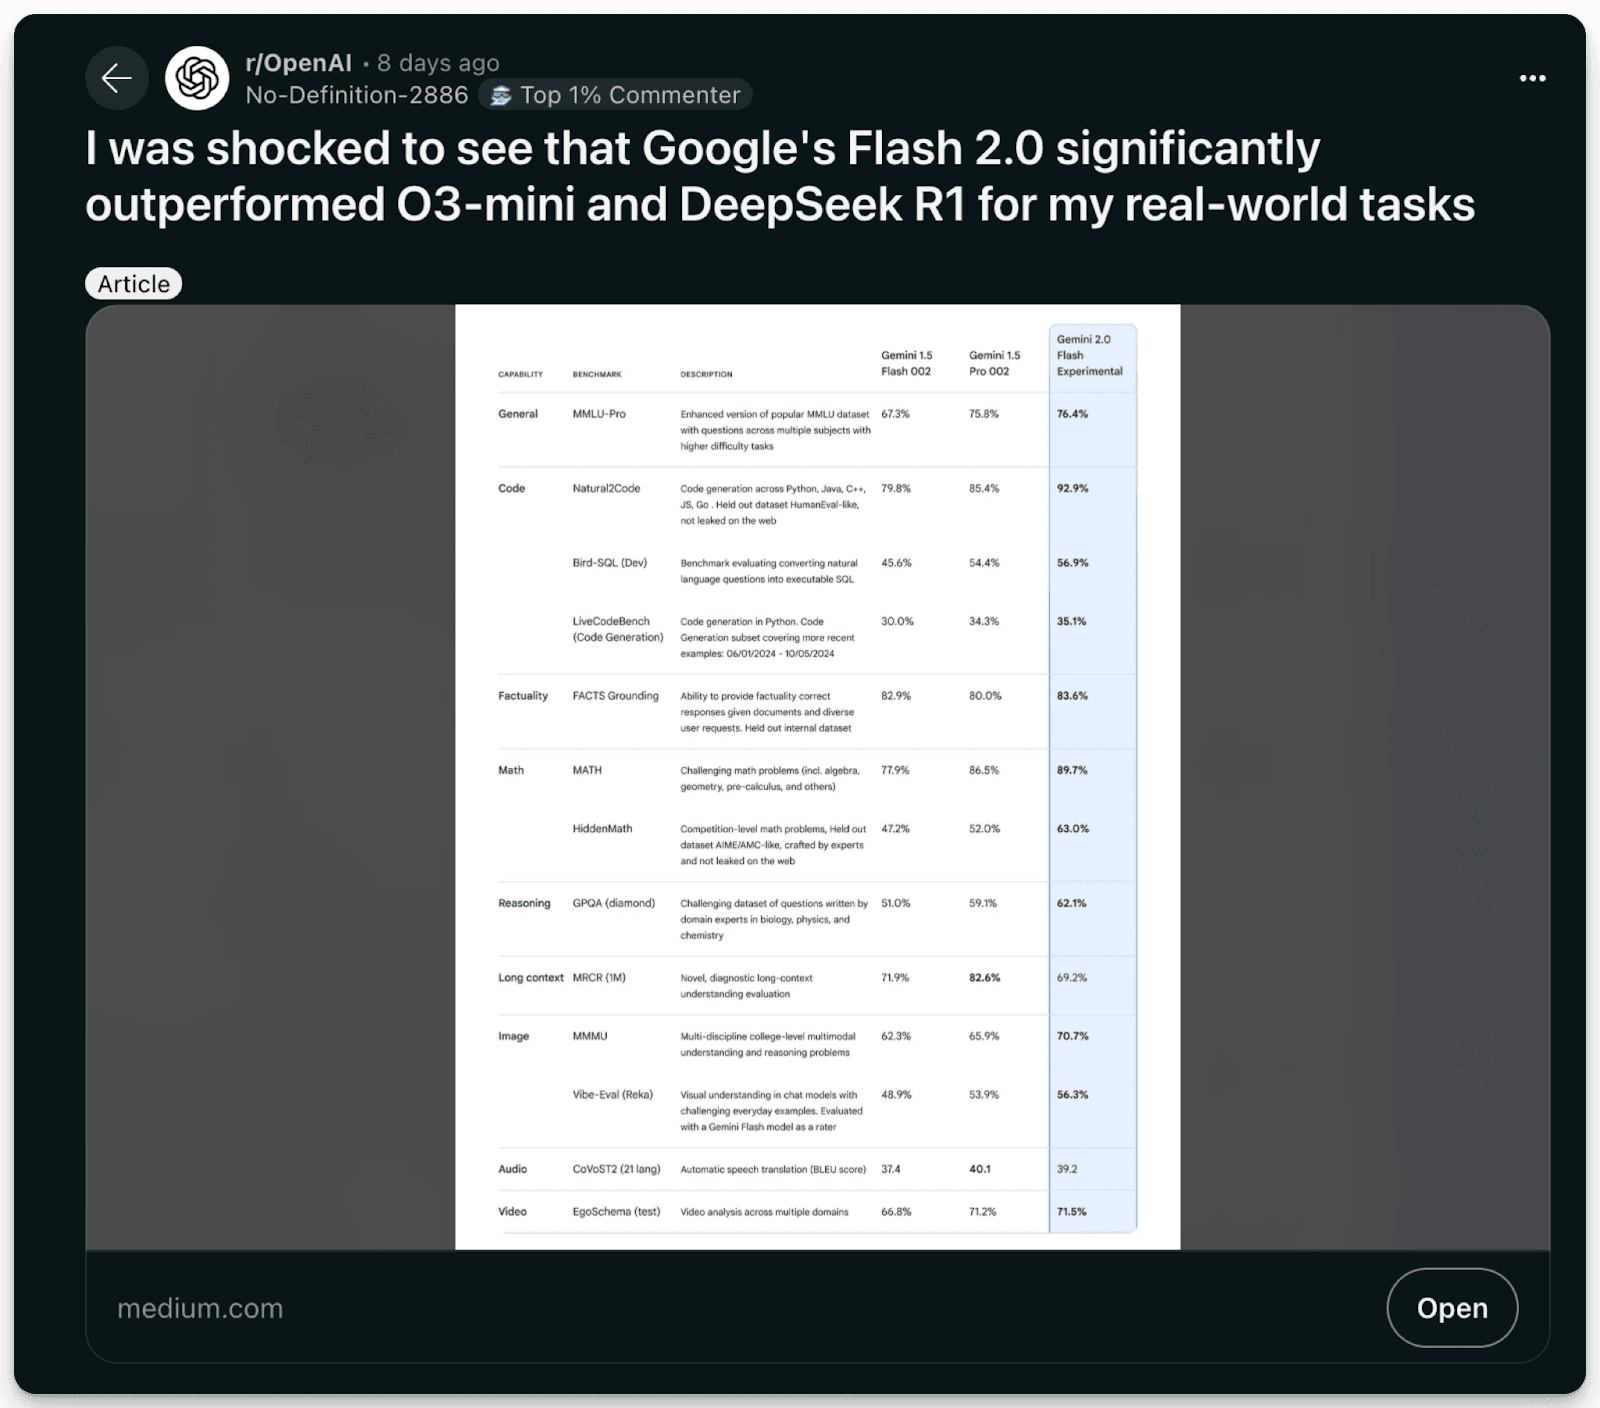Image resolution: width=1600 pixels, height=1408 pixels.
Task: Click the FACTS Grounding benchmark entry
Action: click(x=614, y=695)
